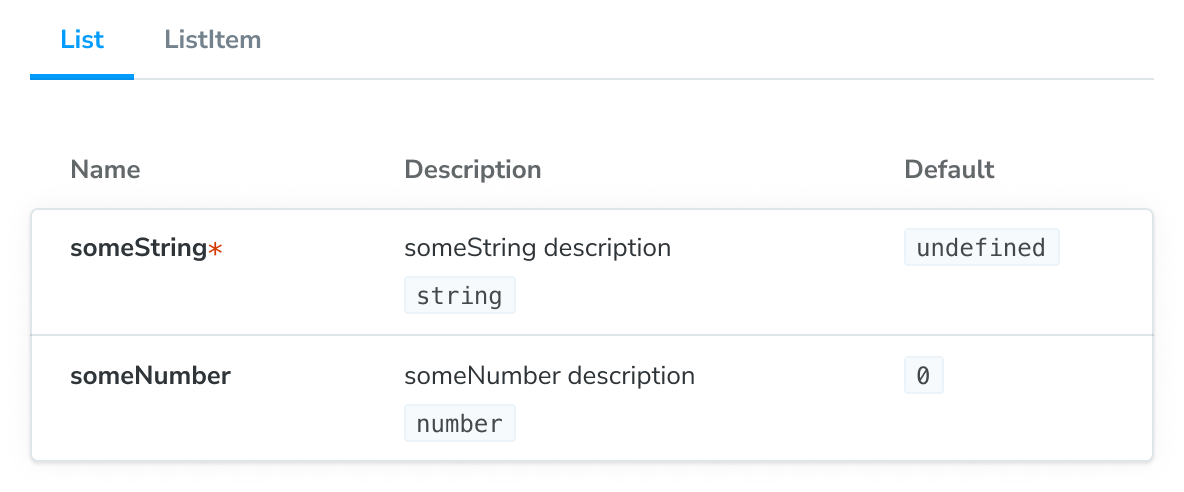Click the red required asterisk
Screen dimensions: 1184x492
[x=215, y=249]
